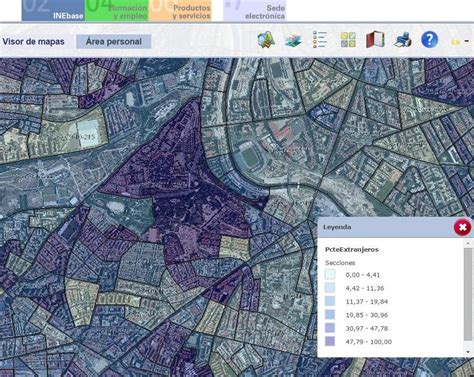This screenshot has height=377, width=474.
Task: Open the Formación y empleo tab
Action: tap(117, 10)
